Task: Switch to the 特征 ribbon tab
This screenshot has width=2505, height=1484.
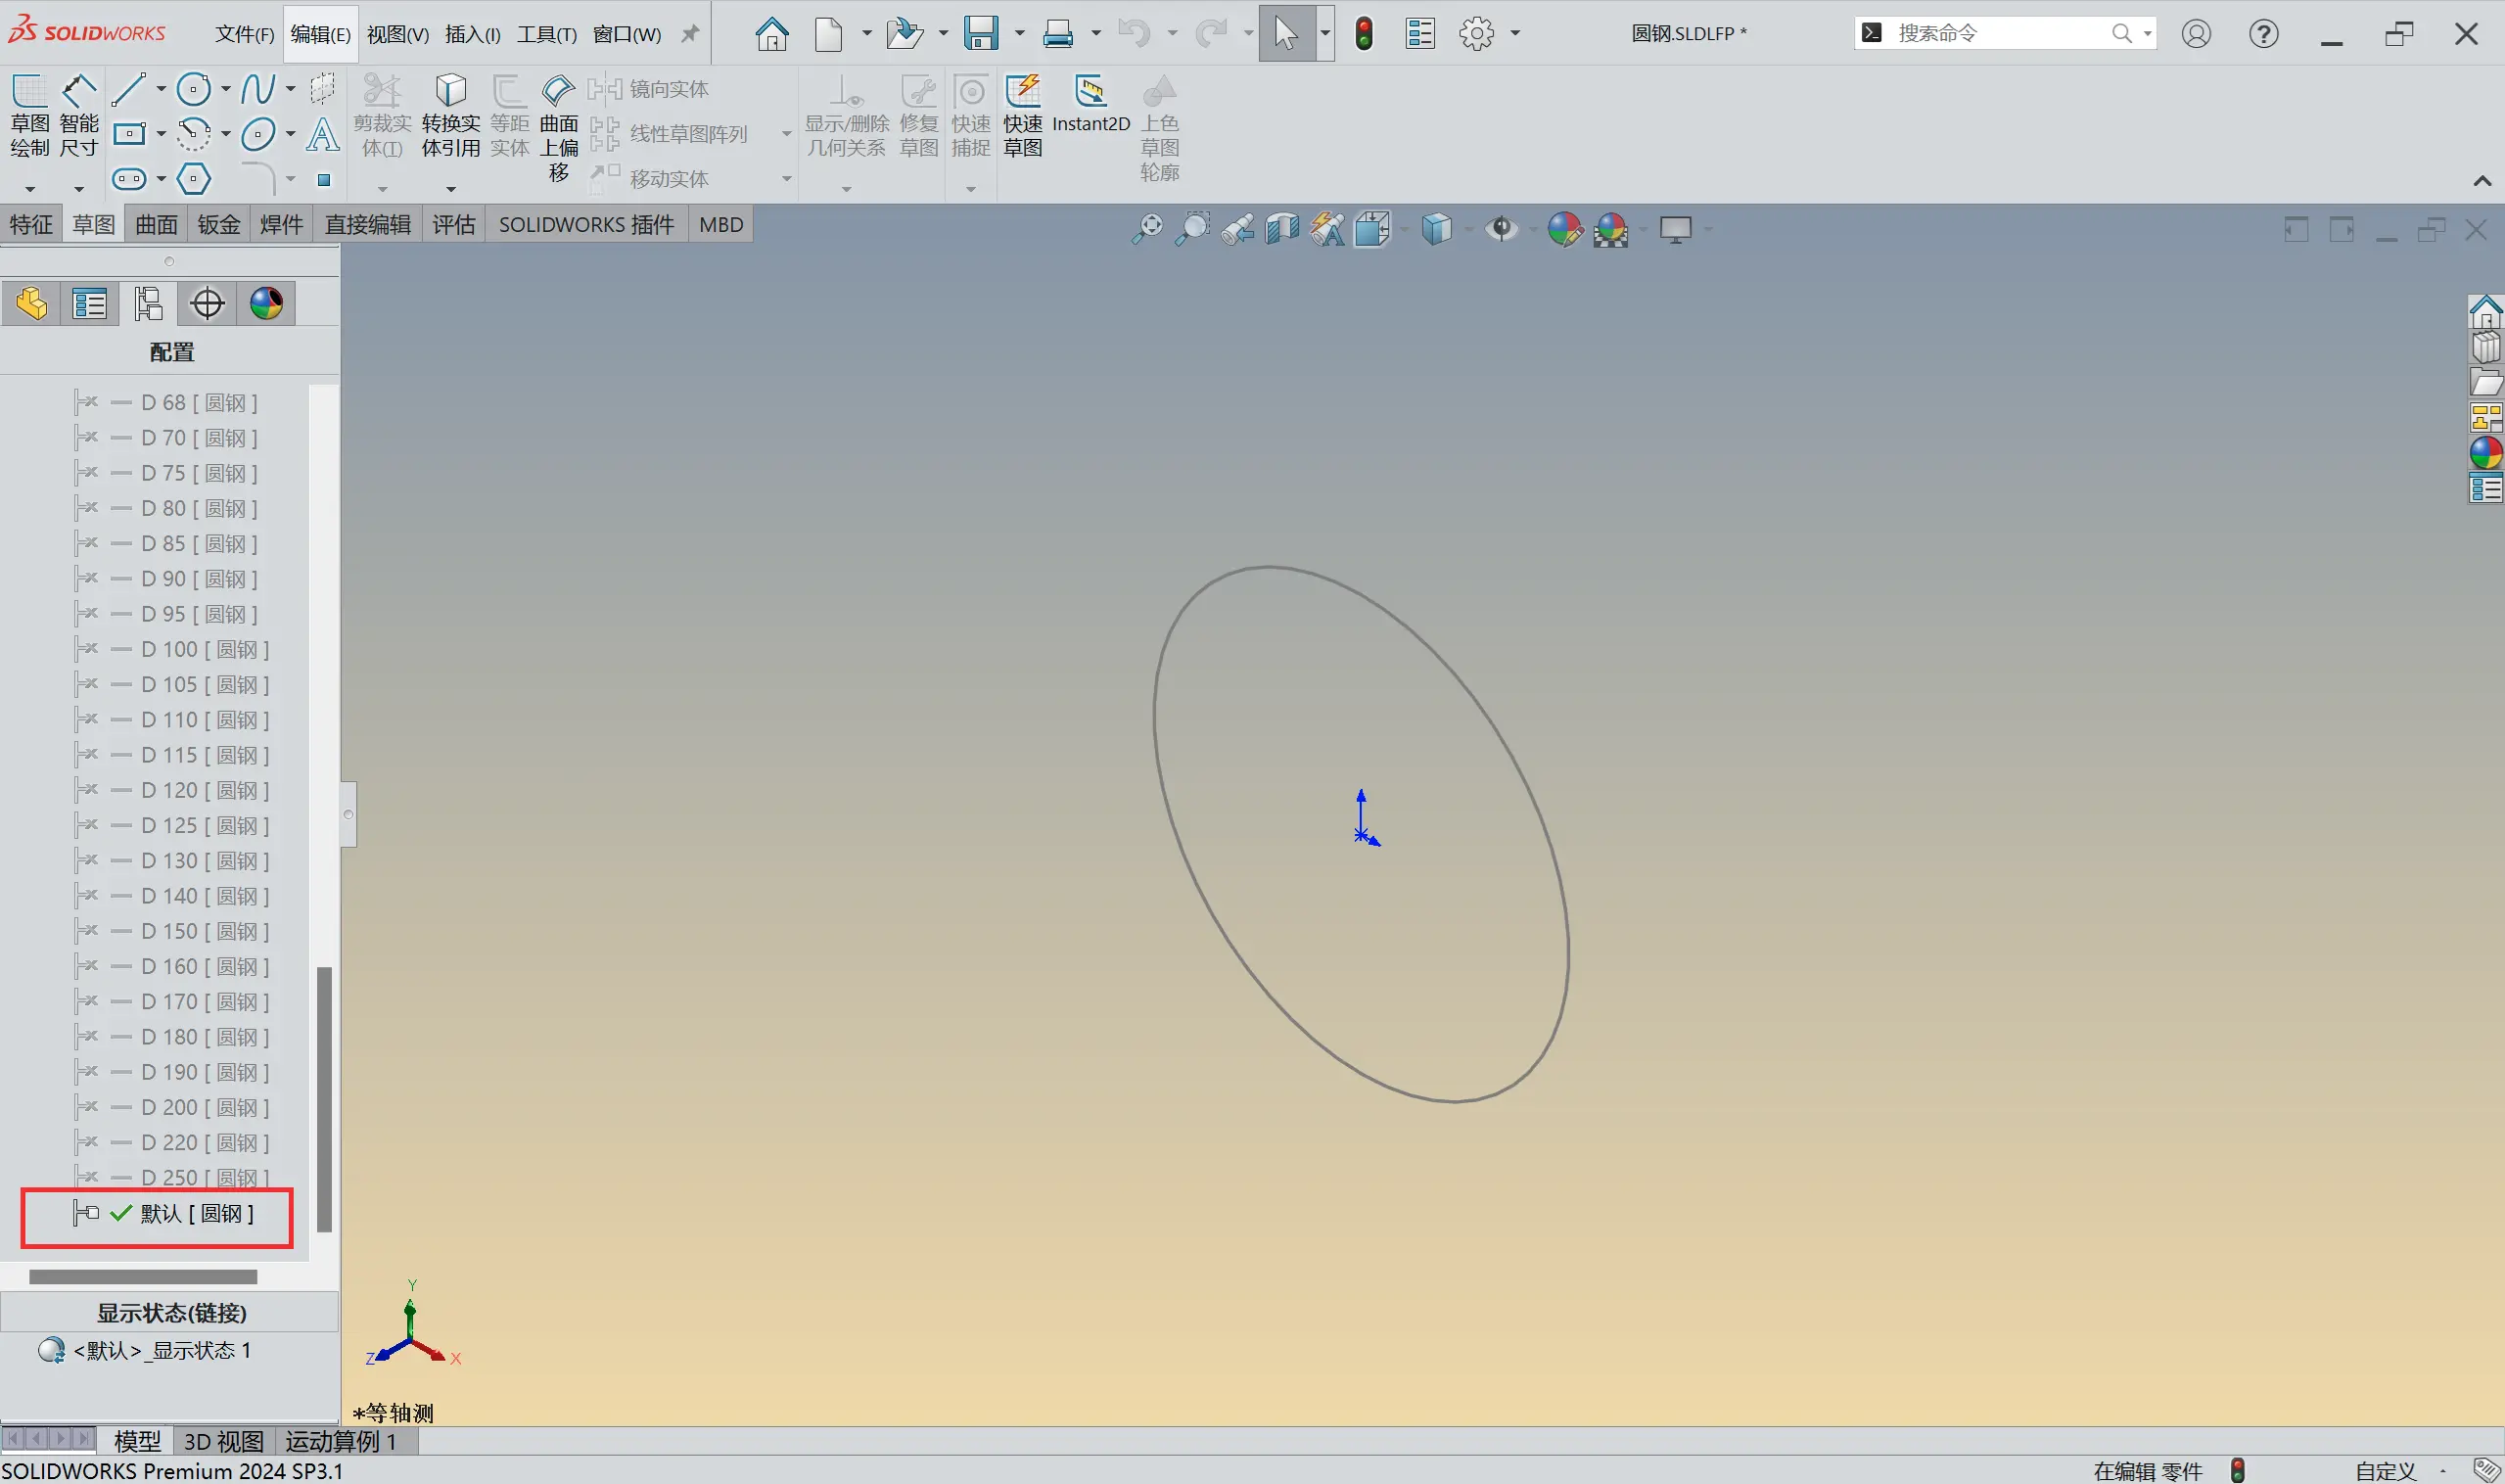Action: tap(31, 224)
